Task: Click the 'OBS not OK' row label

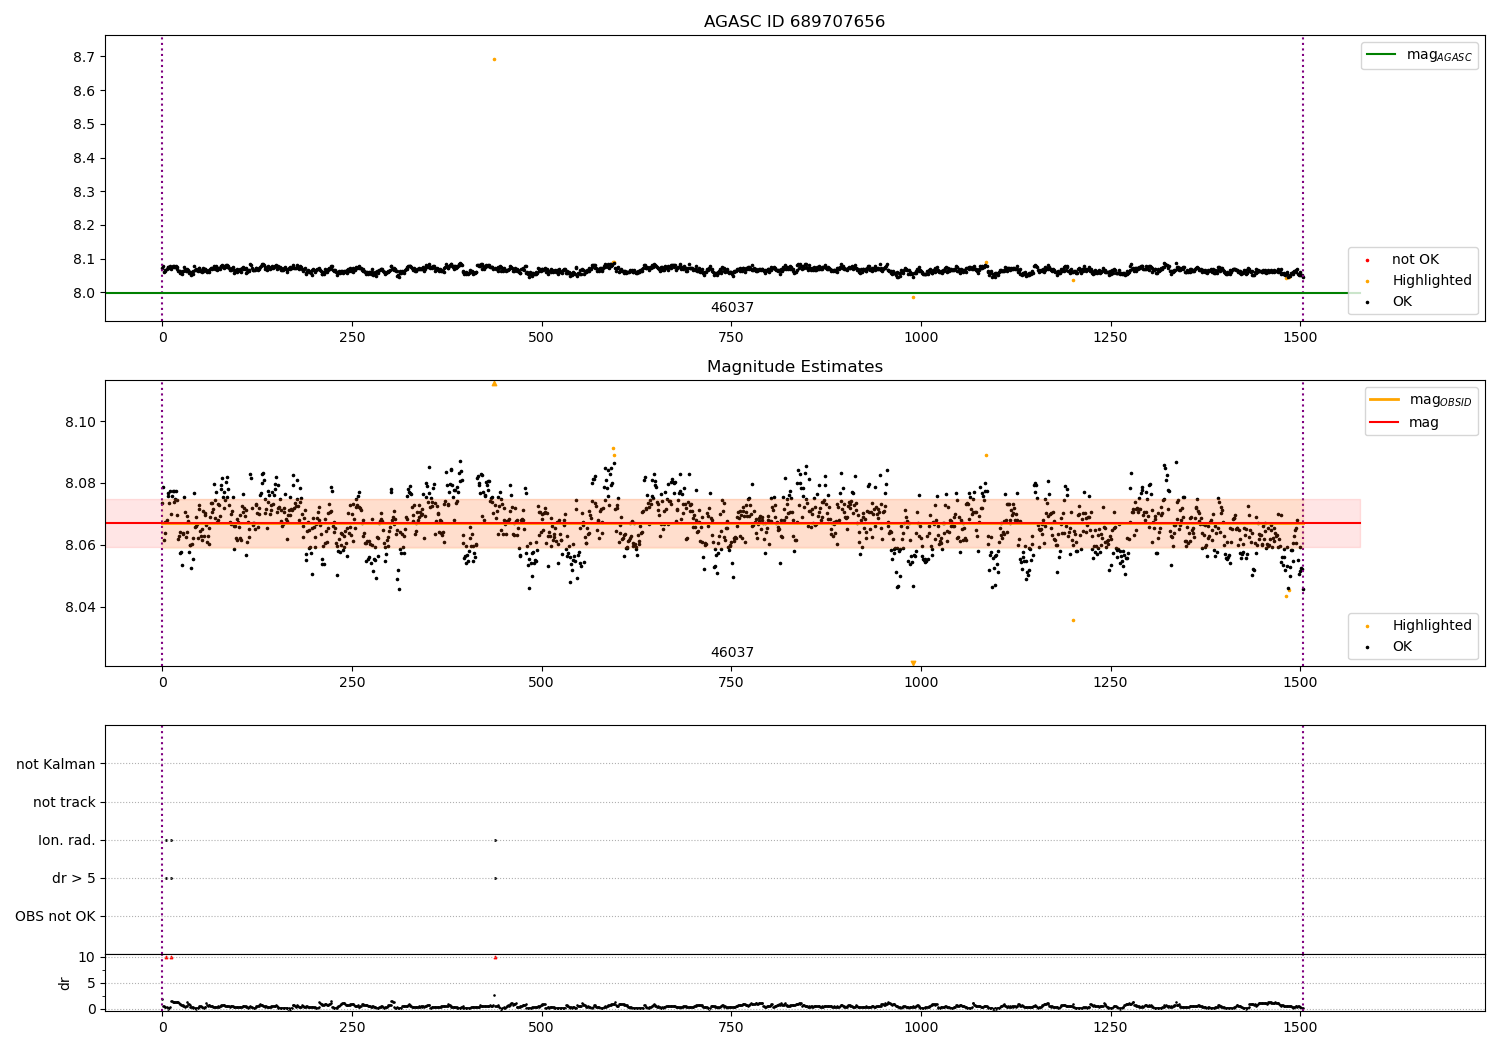Action: pyautogui.click(x=56, y=917)
